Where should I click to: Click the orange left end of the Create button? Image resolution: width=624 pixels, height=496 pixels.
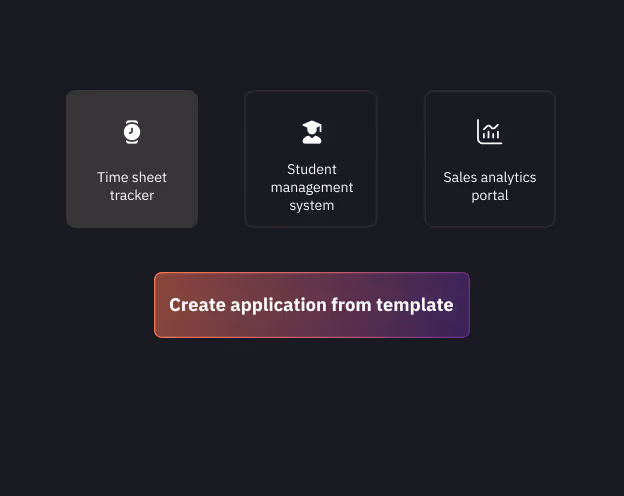(162, 305)
